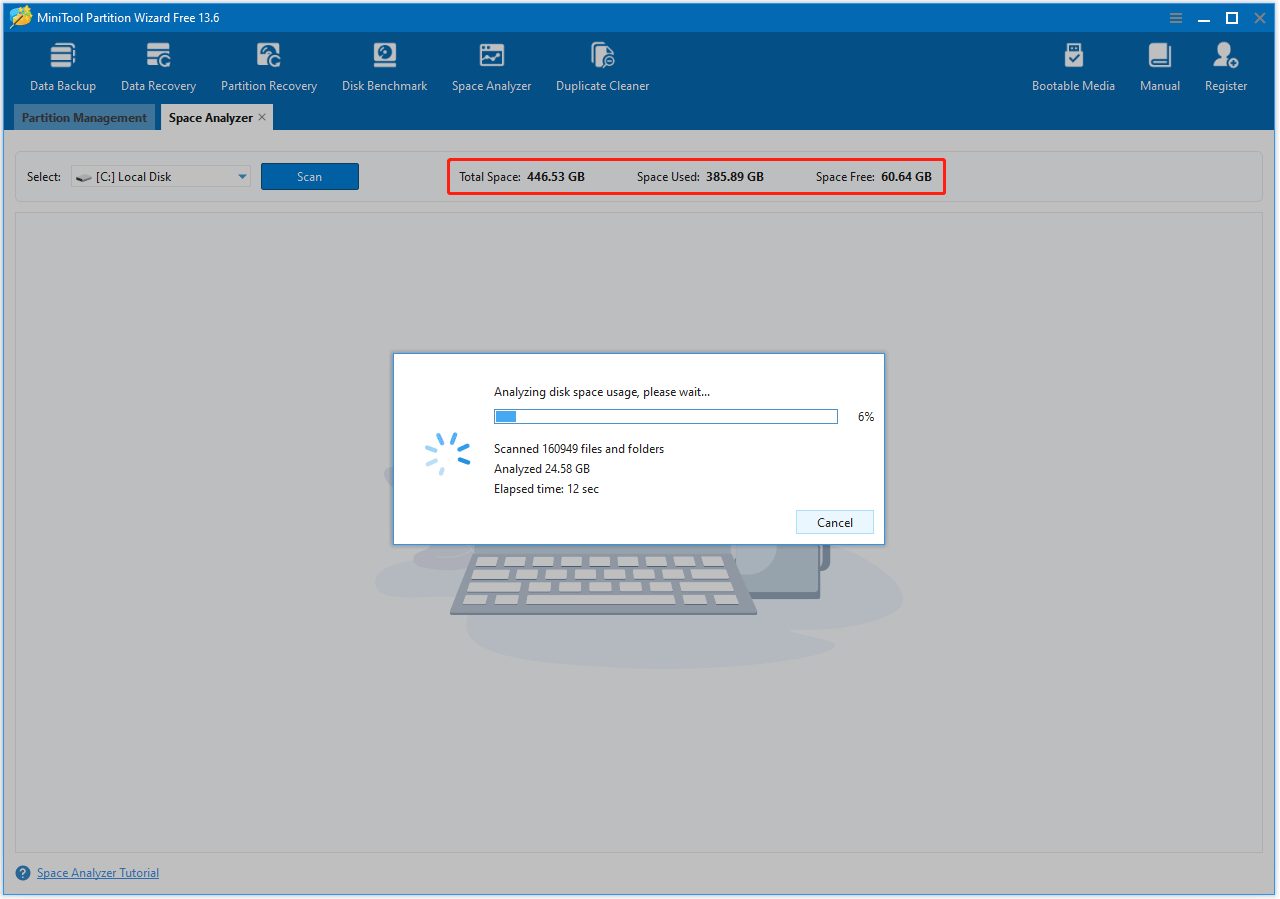Open the Manual

click(1159, 64)
